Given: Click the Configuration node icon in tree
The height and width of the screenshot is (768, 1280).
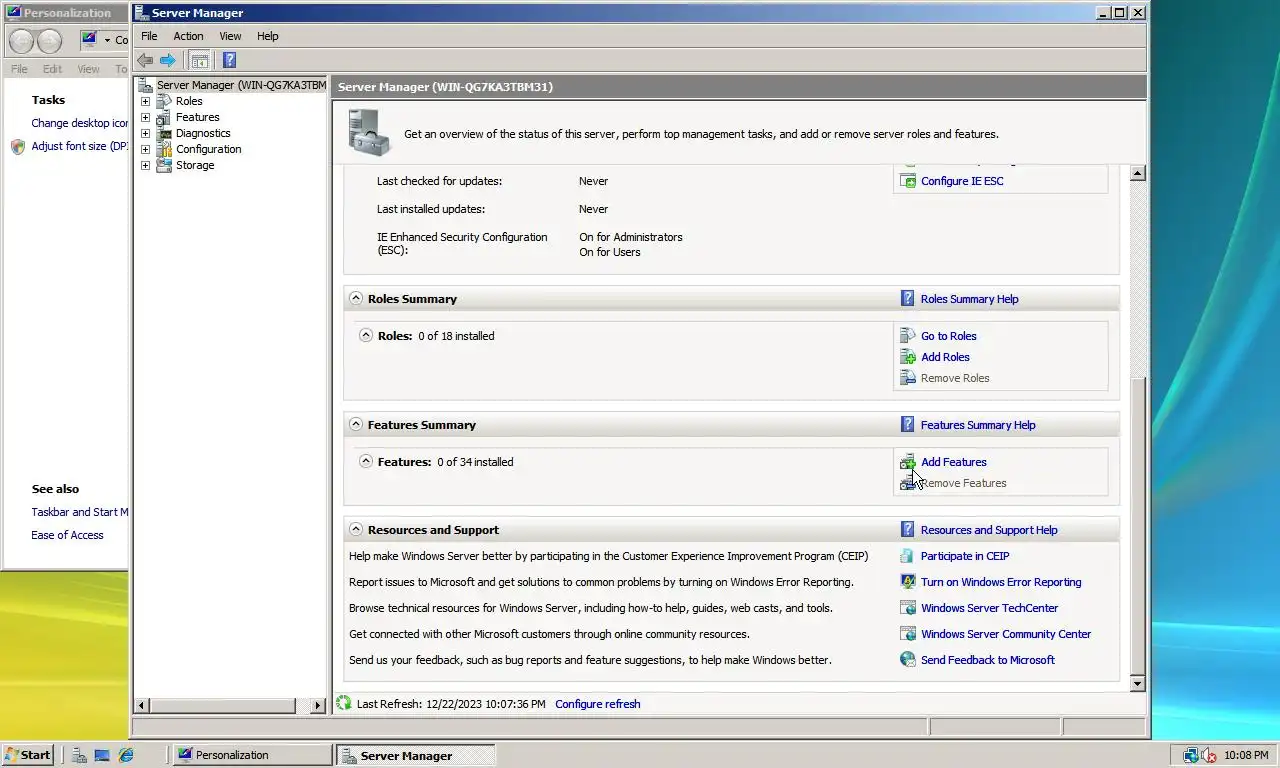Looking at the screenshot, I should (164, 149).
